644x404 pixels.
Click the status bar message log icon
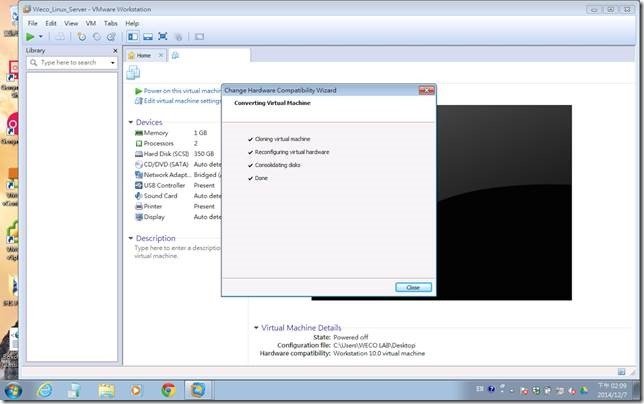click(x=621, y=372)
